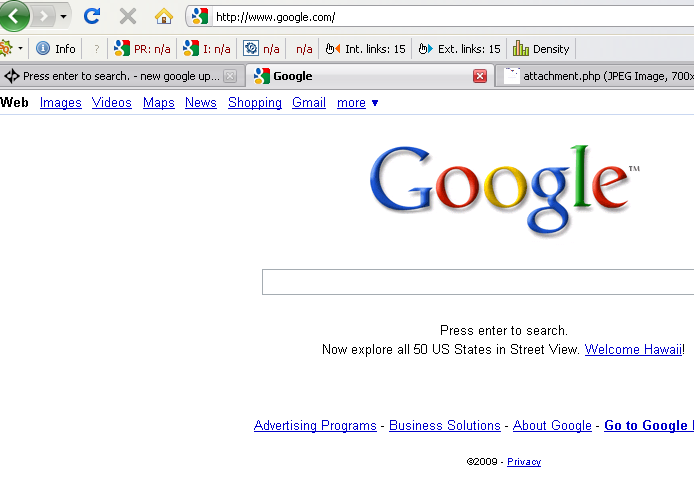This screenshot has width=694, height=495.
Task: Open the Welcome Hawaii link
Action: [633, 349]
